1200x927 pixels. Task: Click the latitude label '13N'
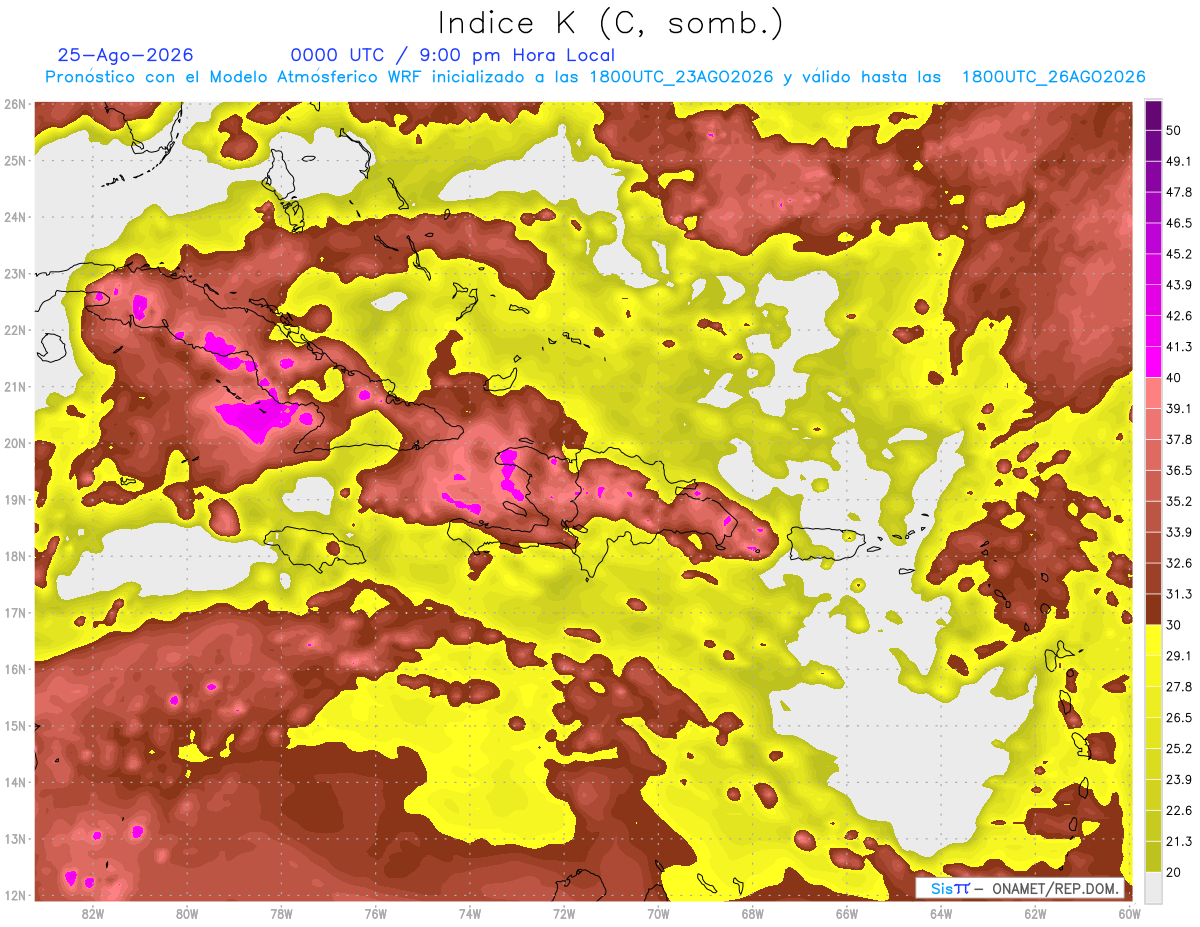[15, 838]
